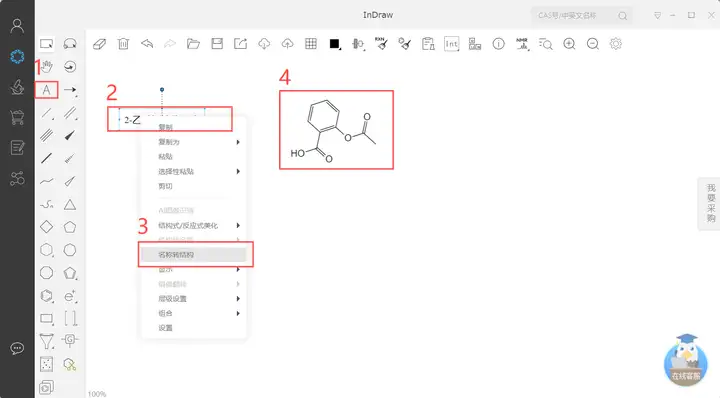Screen dimensions: 720x398
Task: Choose 设置 at context menu bottom
Action: [x=165, y=328]
